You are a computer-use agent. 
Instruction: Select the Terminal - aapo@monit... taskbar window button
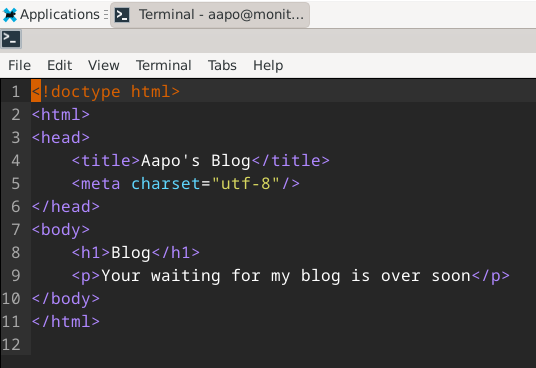click(210, 15)
